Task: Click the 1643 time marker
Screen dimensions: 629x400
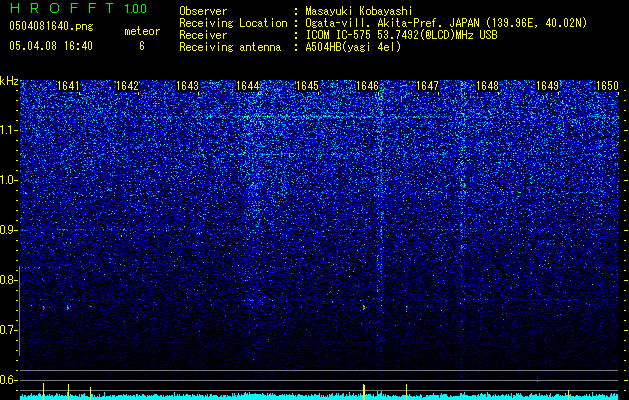Action: (x=187, y=86)
